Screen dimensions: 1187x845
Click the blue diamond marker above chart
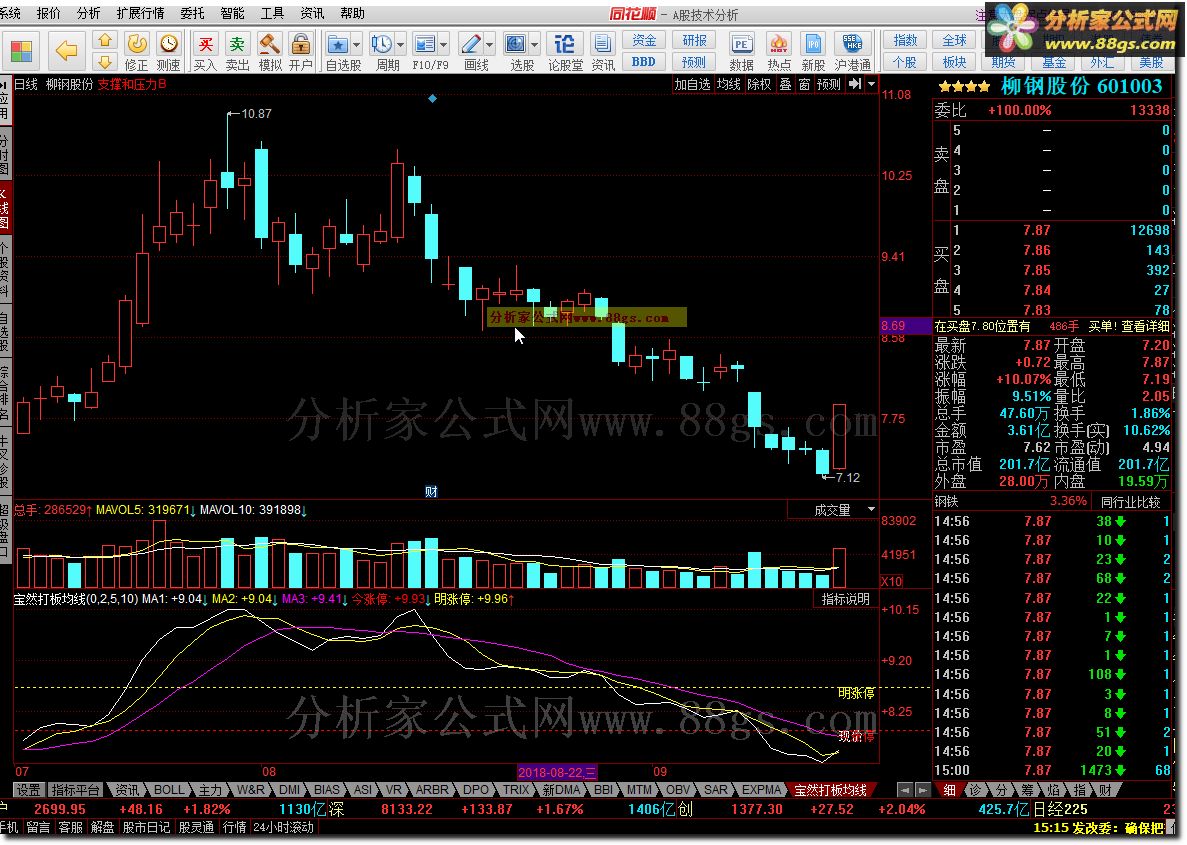point(432,98)
